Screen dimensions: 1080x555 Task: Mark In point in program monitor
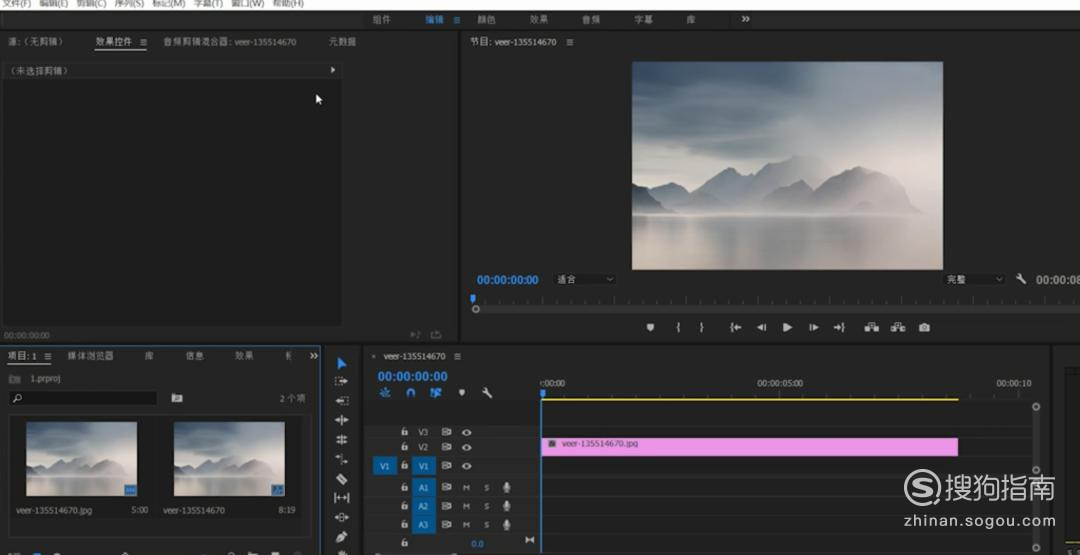[x=678, y=328]
